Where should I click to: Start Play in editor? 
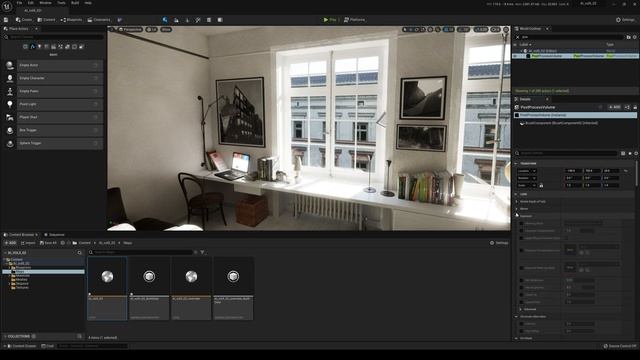[x=330, y=20]
